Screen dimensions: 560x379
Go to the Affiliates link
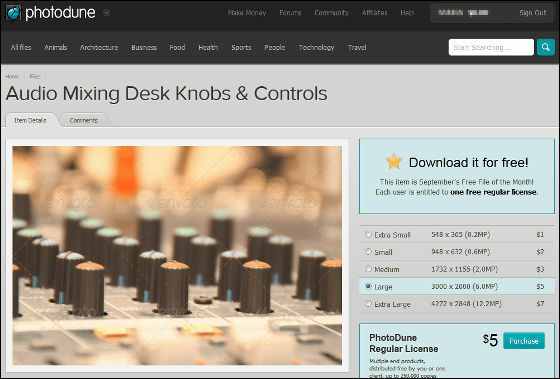tap(375, 13)
